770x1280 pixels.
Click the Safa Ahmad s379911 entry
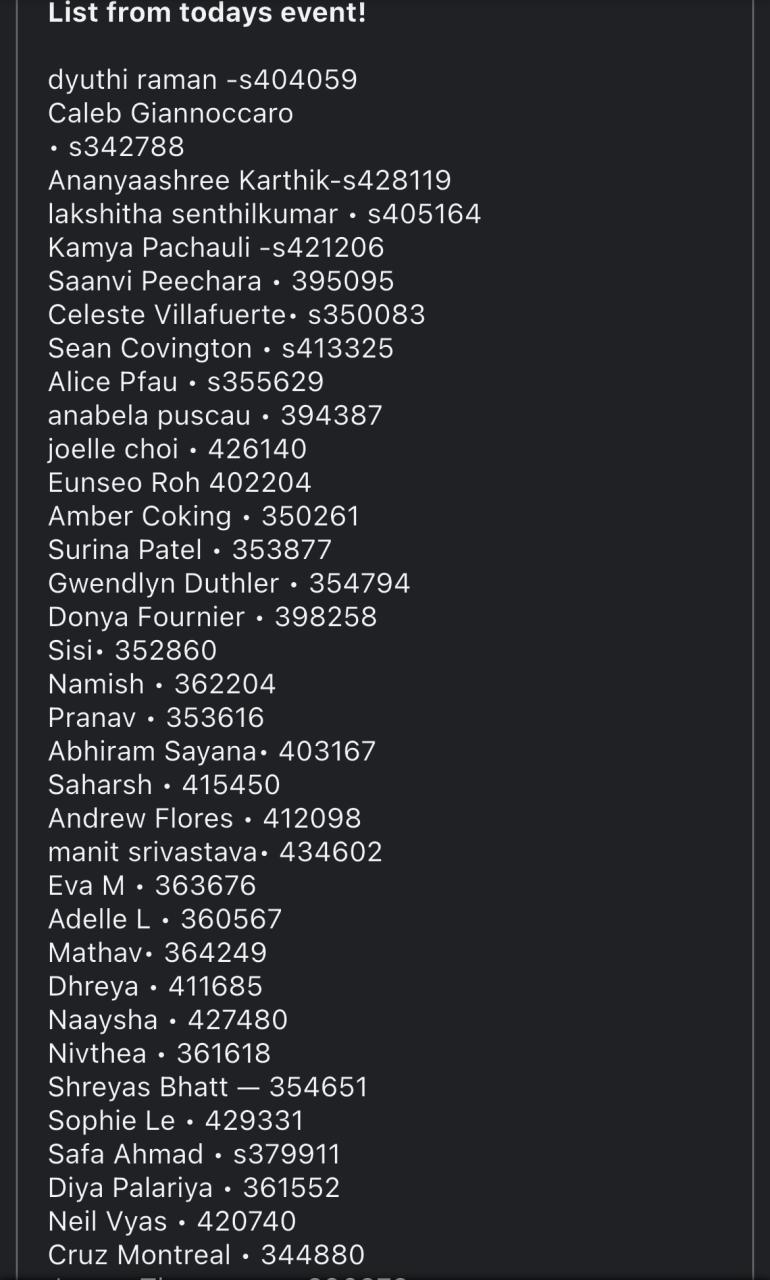pyautogui.click(x=194, y=1154)
